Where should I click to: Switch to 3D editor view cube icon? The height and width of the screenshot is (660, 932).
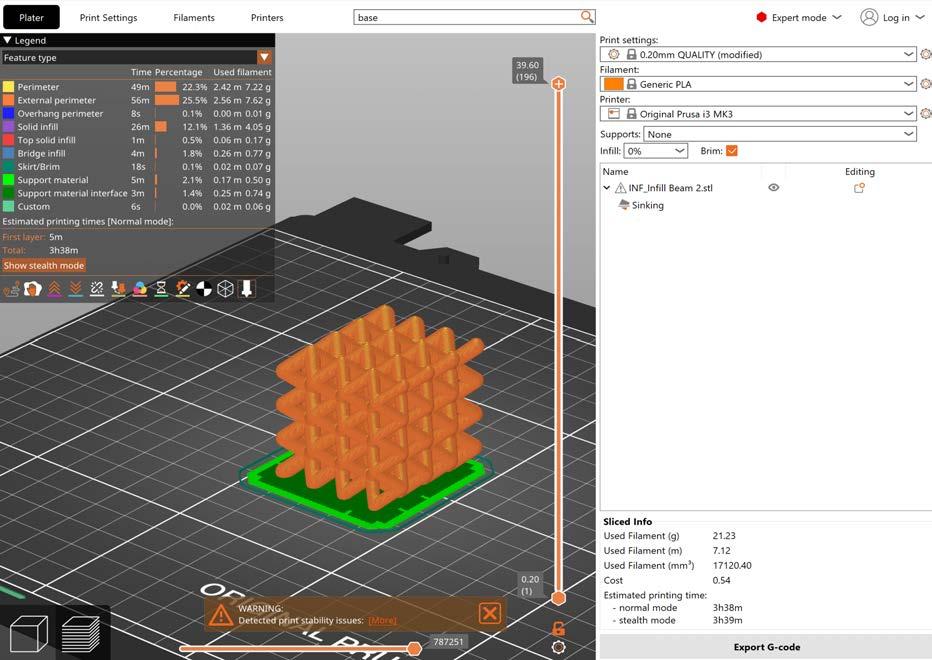(x=29, y=634)
